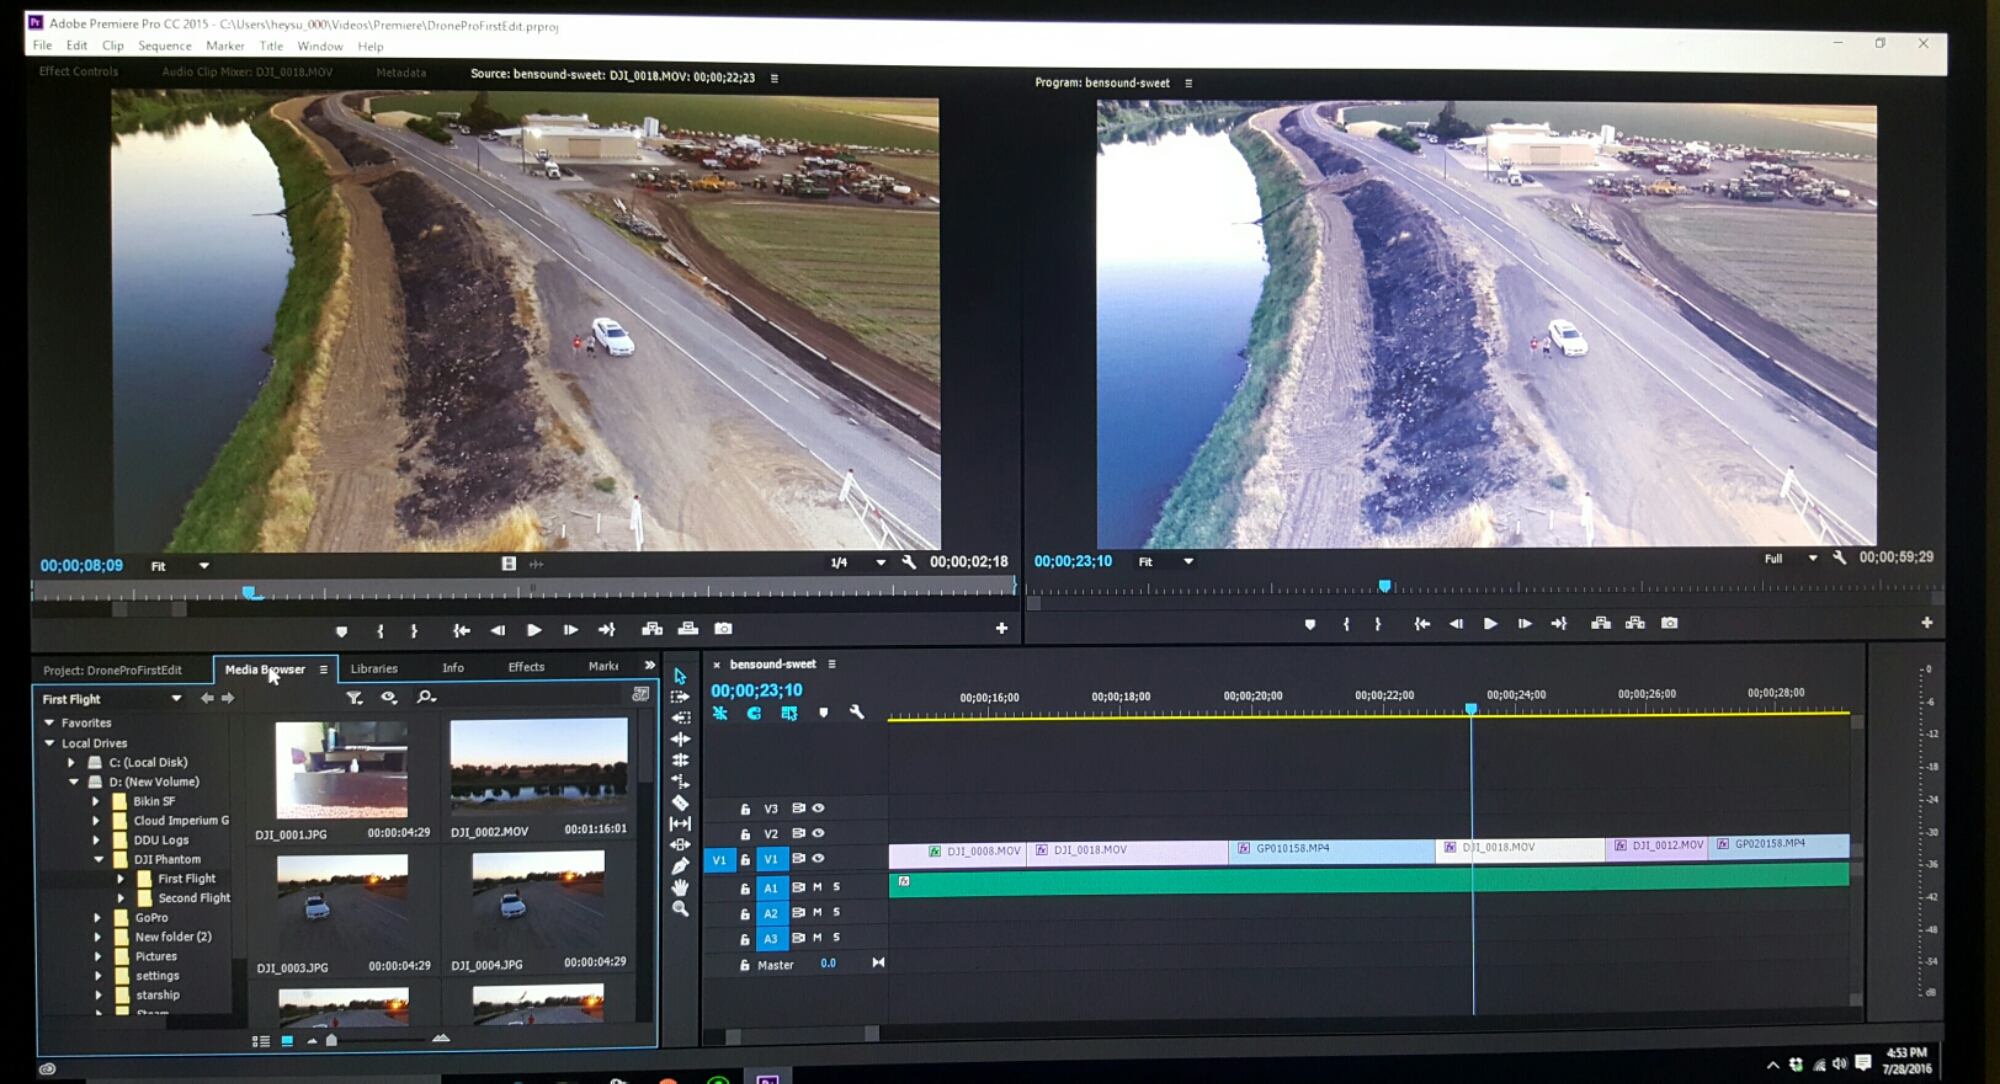Click Export Frame camera icon in Program monitor

pos(1669,623)
